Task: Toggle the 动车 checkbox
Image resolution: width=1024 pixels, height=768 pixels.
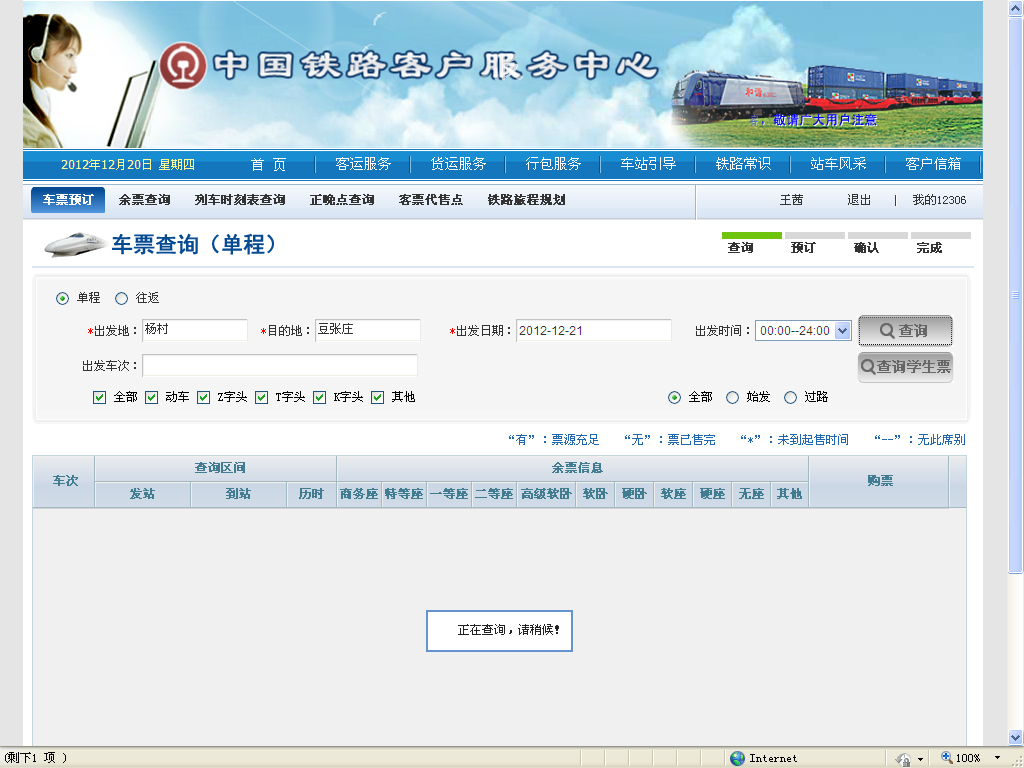Action: (x=152, y=397)
